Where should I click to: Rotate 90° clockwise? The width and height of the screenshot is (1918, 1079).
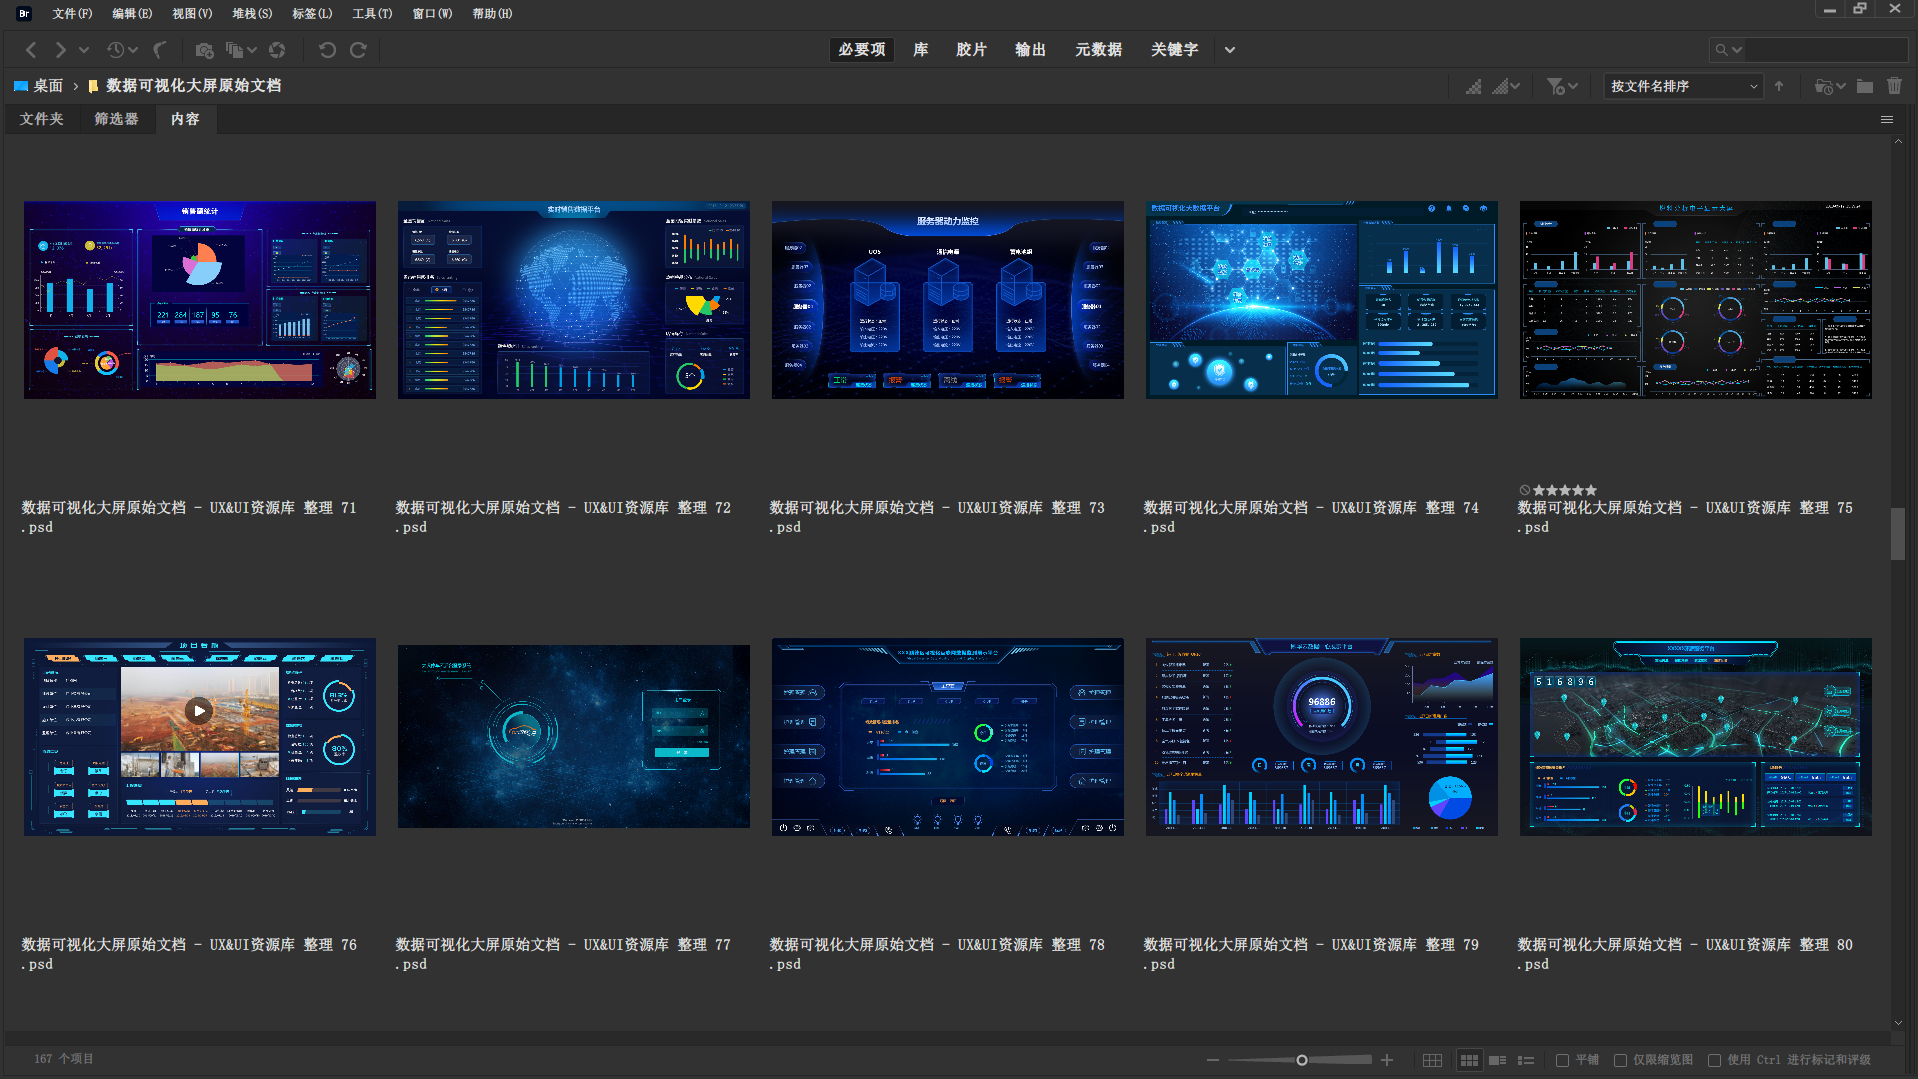point(358,50)
